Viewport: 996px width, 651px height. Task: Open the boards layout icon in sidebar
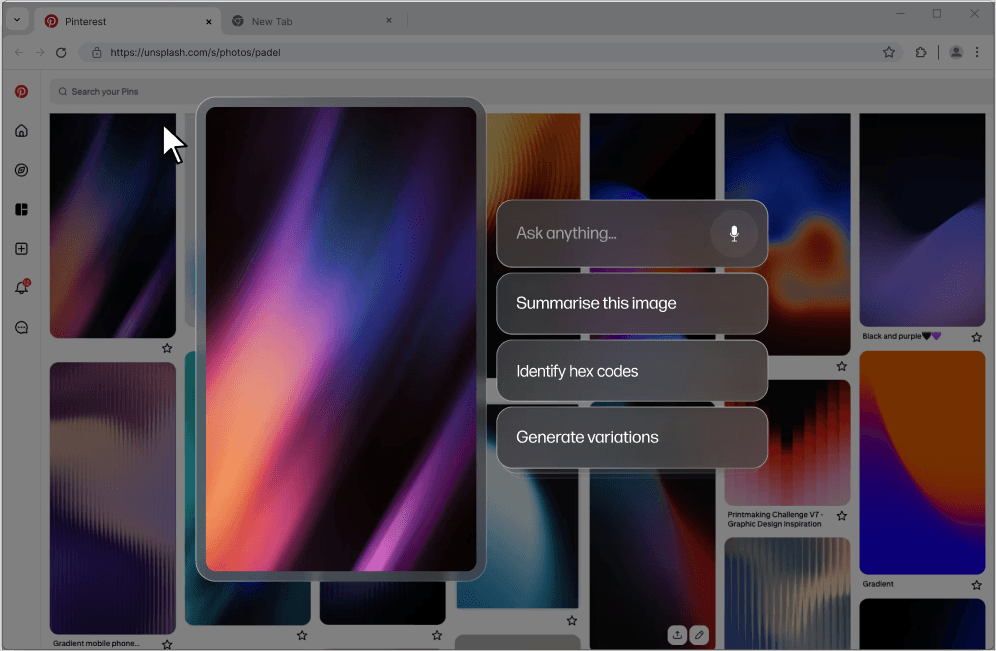[22, 210]
